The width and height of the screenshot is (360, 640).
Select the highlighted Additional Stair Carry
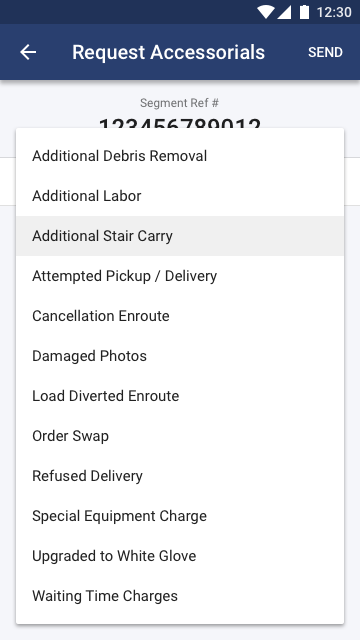pyautogui.click(x=180, y=236)
